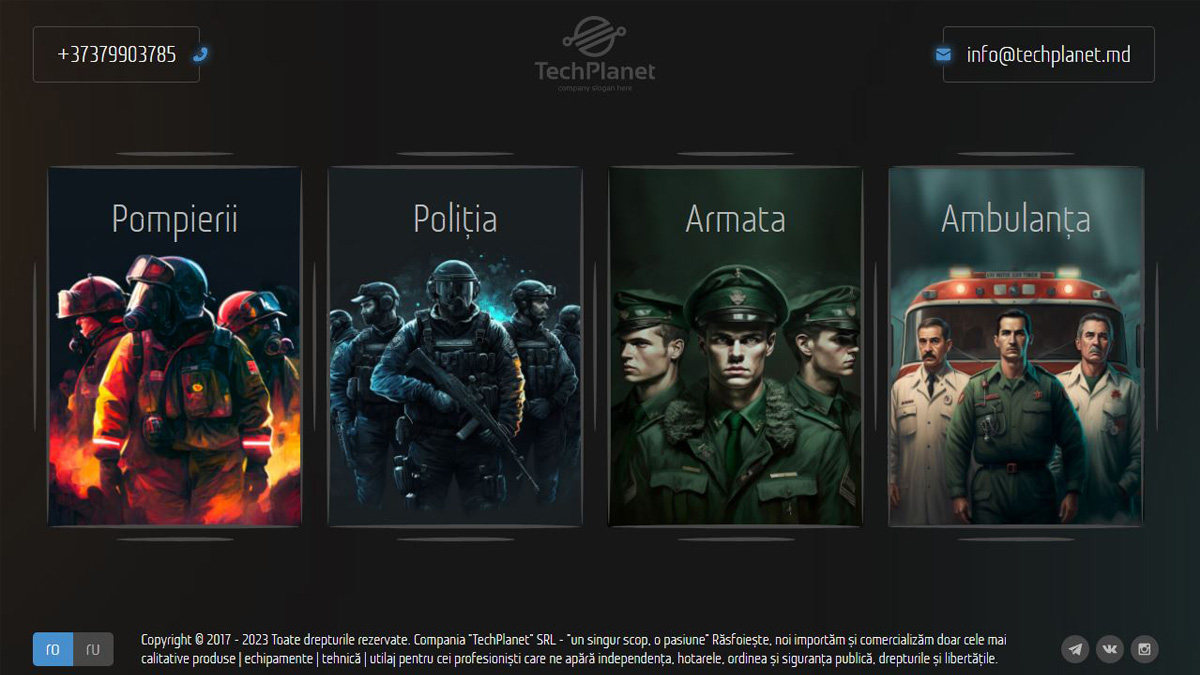Click the blue phone handset icon
This screenshot has height=675, width=1200.
[x=200, y=54]
